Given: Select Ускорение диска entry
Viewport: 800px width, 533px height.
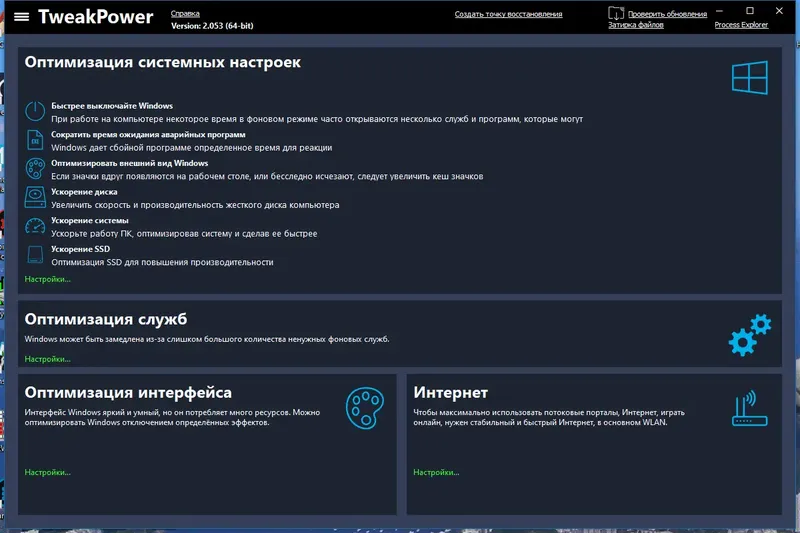Looking at the screenshot, I should tap(84, 192).
